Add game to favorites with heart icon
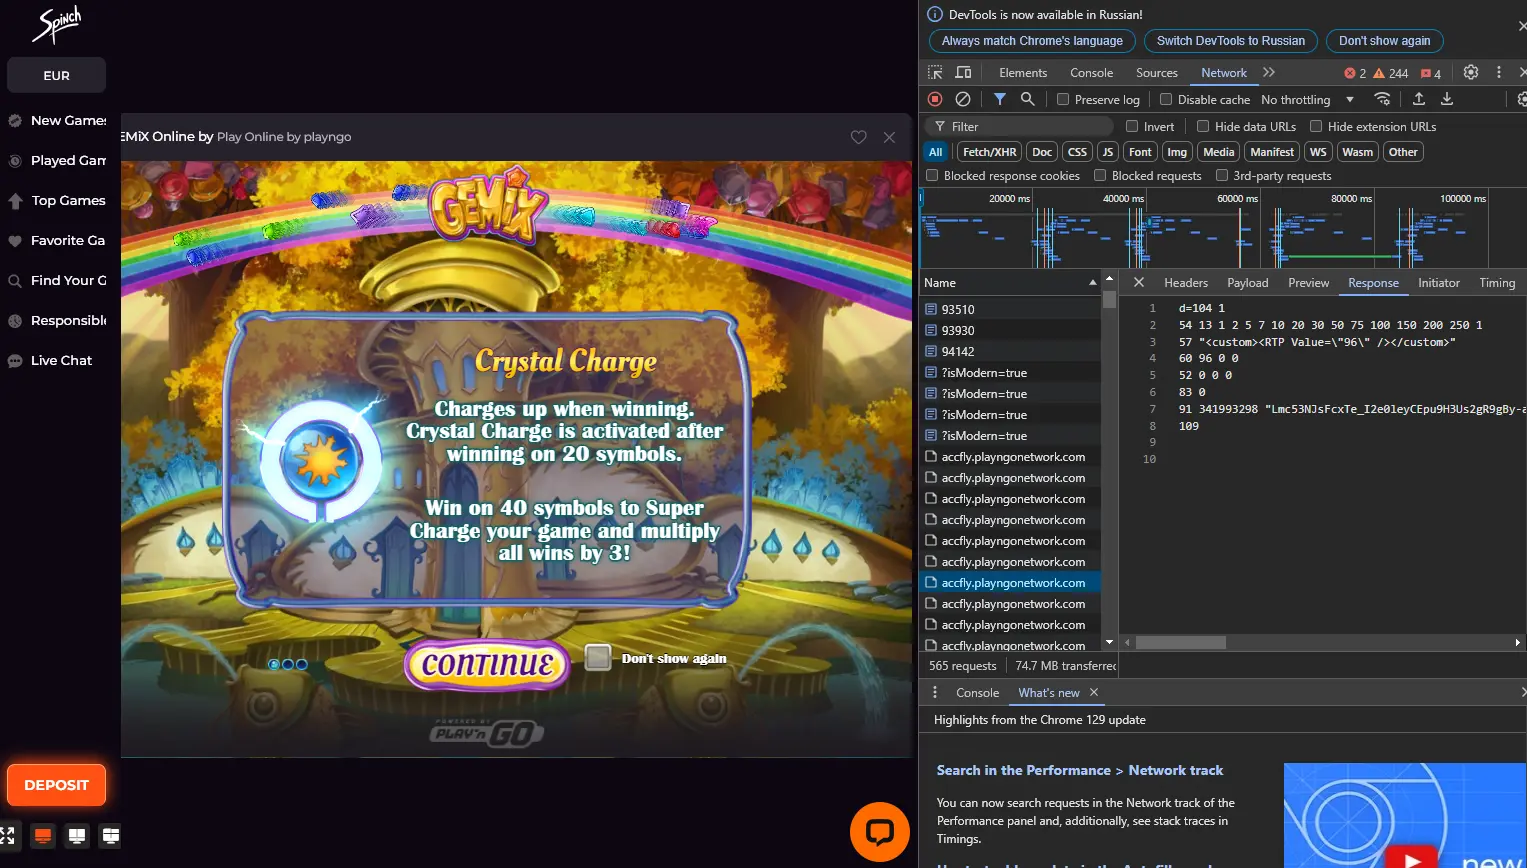The width and height of the screenshot is (1527, 868). tap(858, 137)
